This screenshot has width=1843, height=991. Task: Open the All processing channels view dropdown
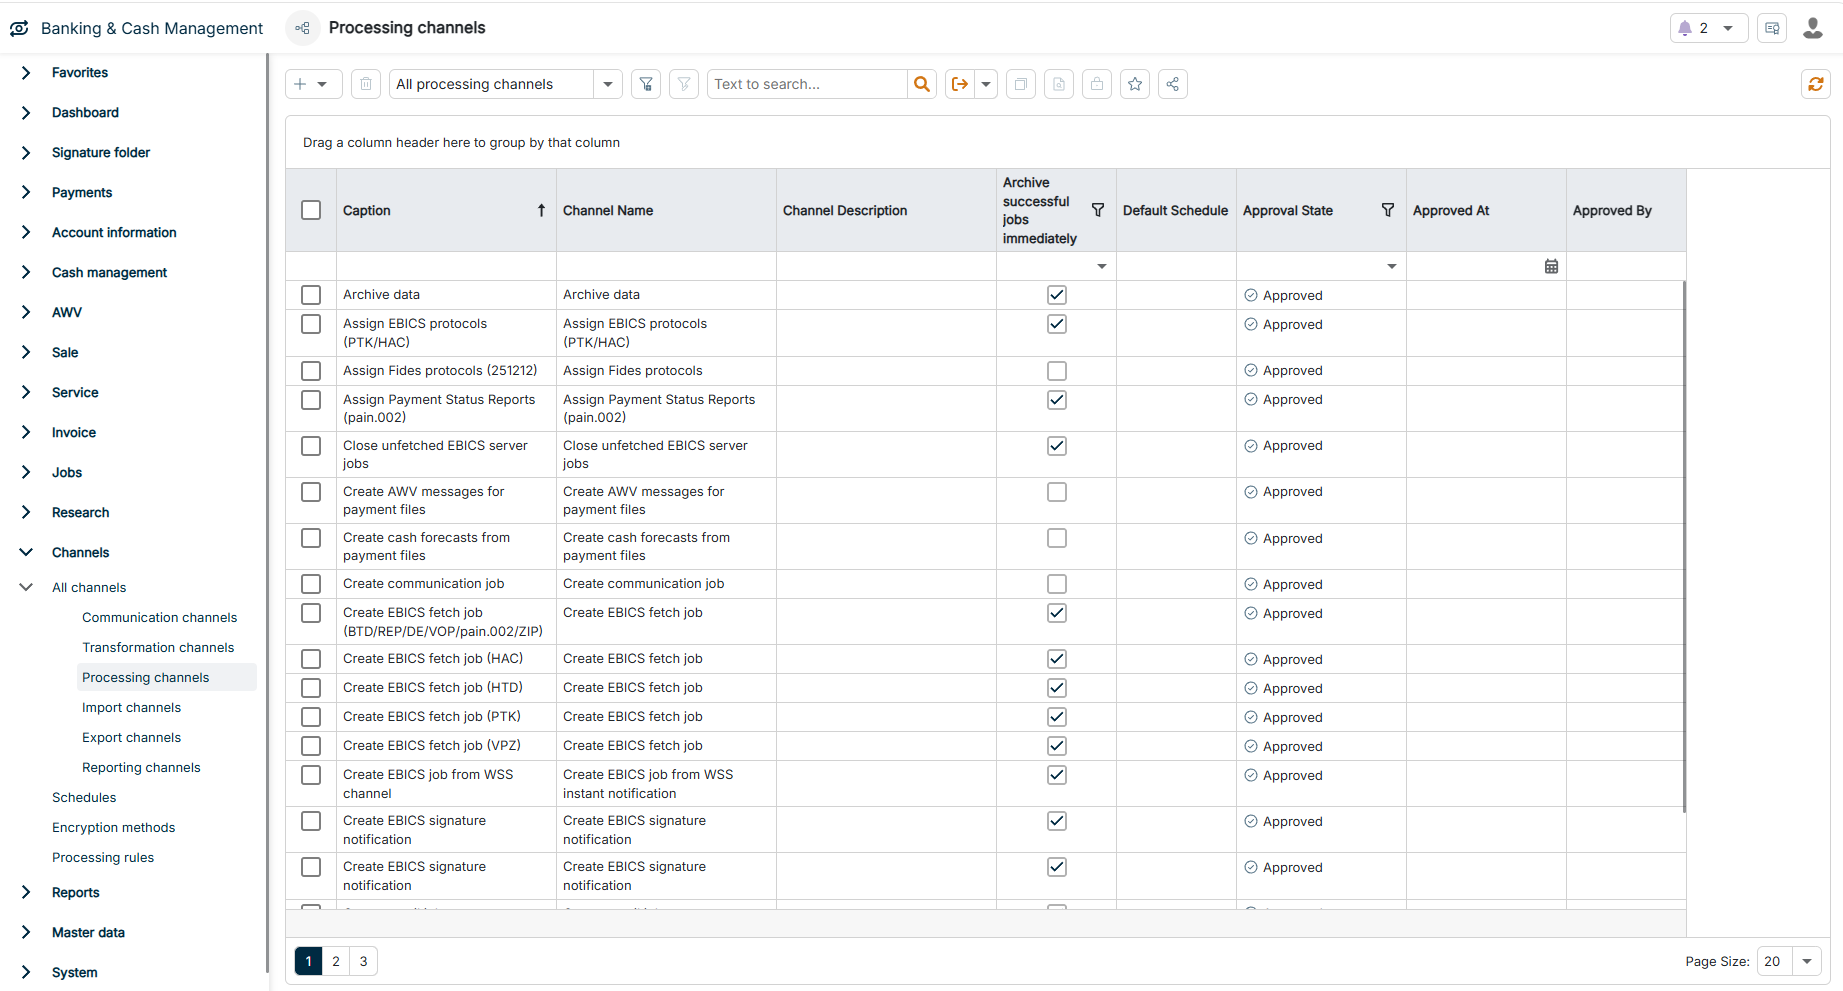[x=607, y=84]
